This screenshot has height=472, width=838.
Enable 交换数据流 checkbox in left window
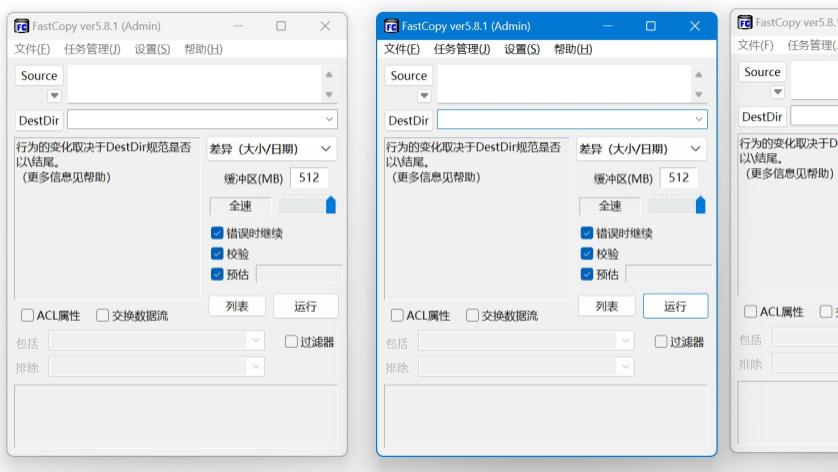[103, 315]
